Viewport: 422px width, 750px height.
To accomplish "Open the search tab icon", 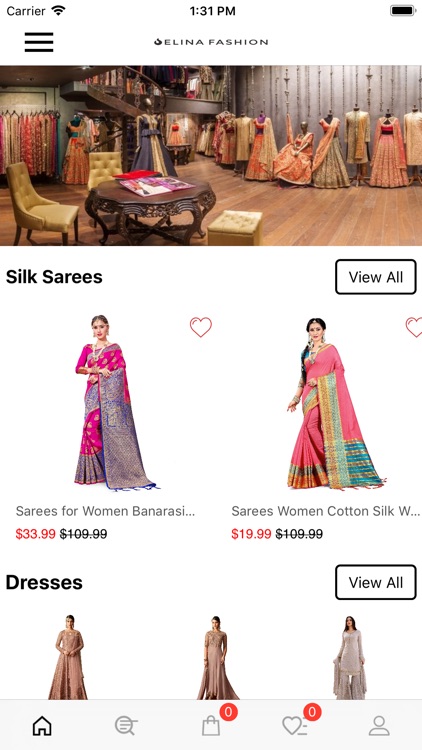I will [x=126, y=726].
